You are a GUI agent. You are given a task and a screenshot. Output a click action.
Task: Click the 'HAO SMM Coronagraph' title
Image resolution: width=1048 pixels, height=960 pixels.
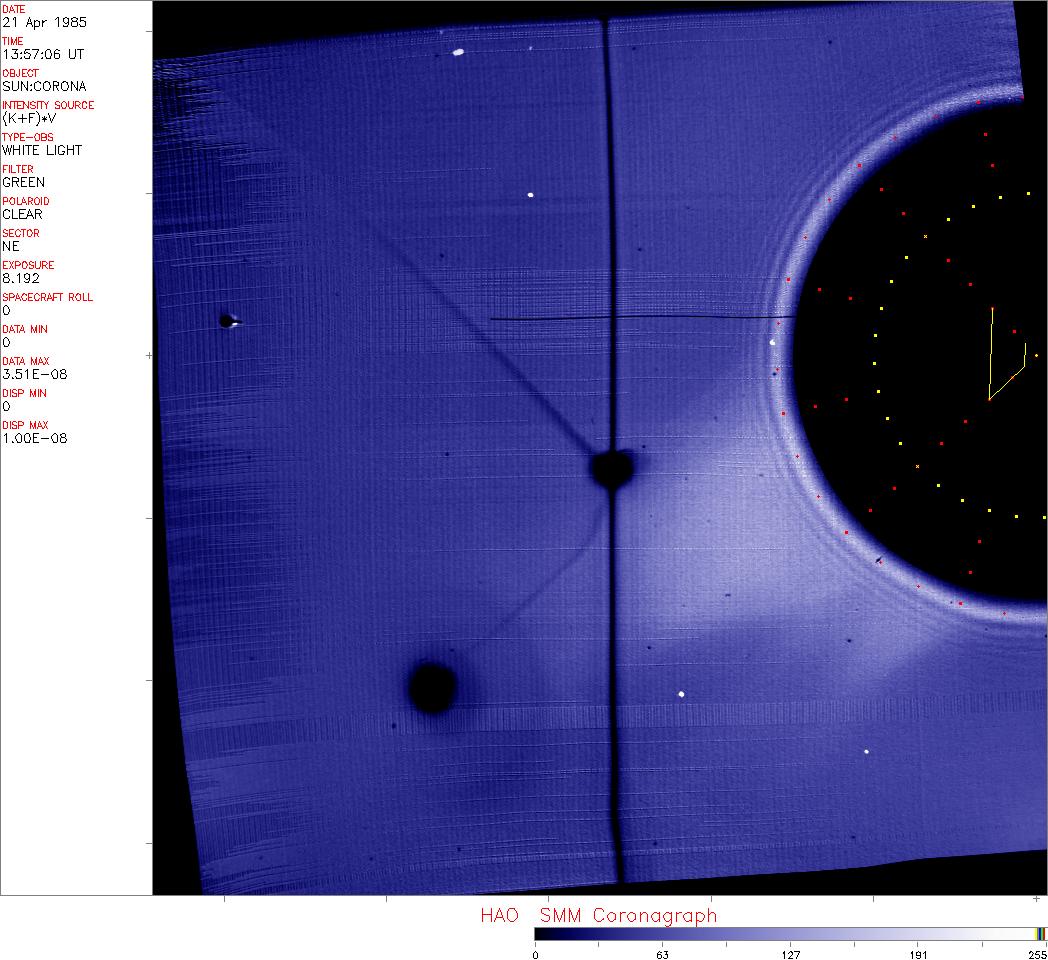click(x=598, y=915)
